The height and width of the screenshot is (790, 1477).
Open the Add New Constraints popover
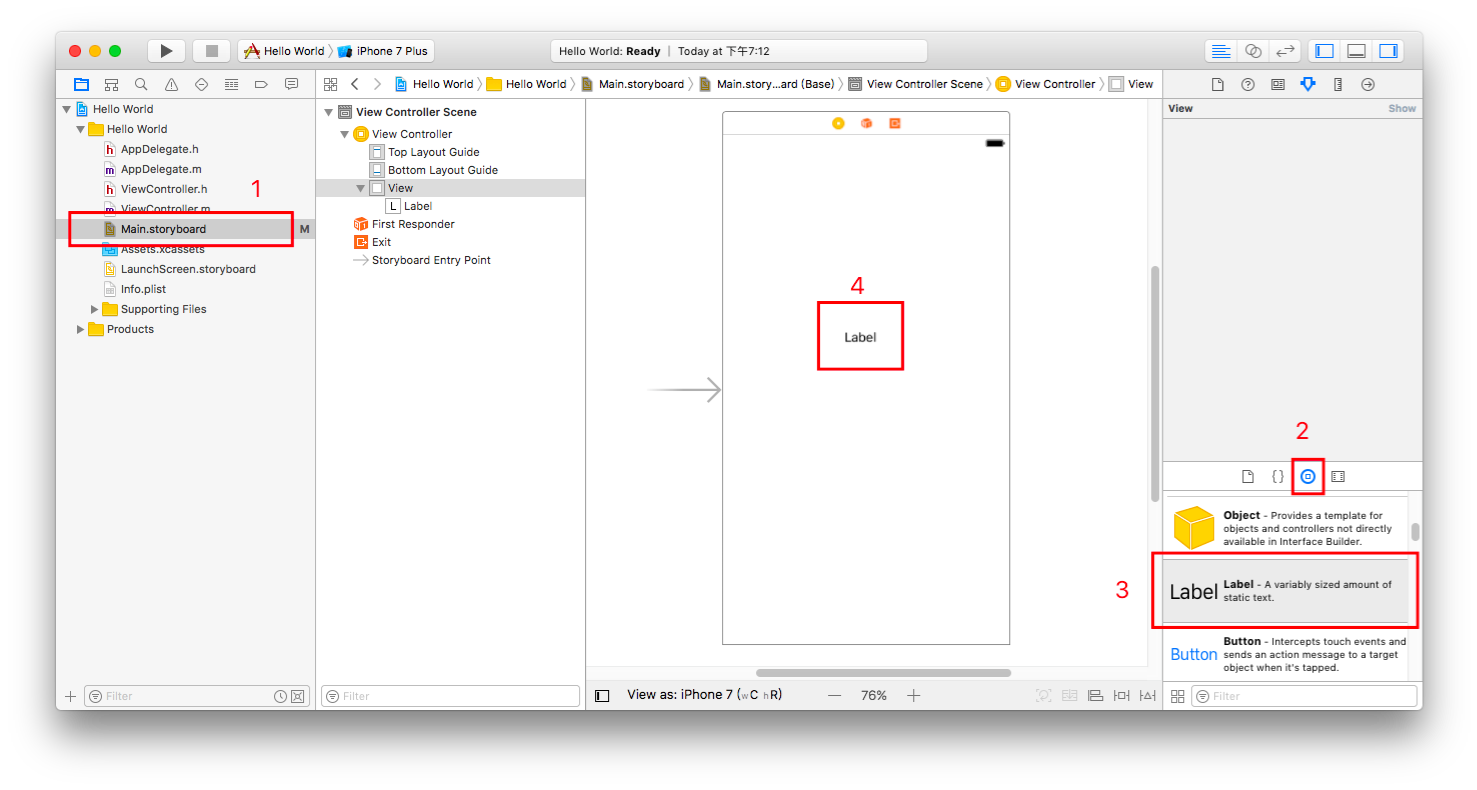click(x=1121, y=695)
